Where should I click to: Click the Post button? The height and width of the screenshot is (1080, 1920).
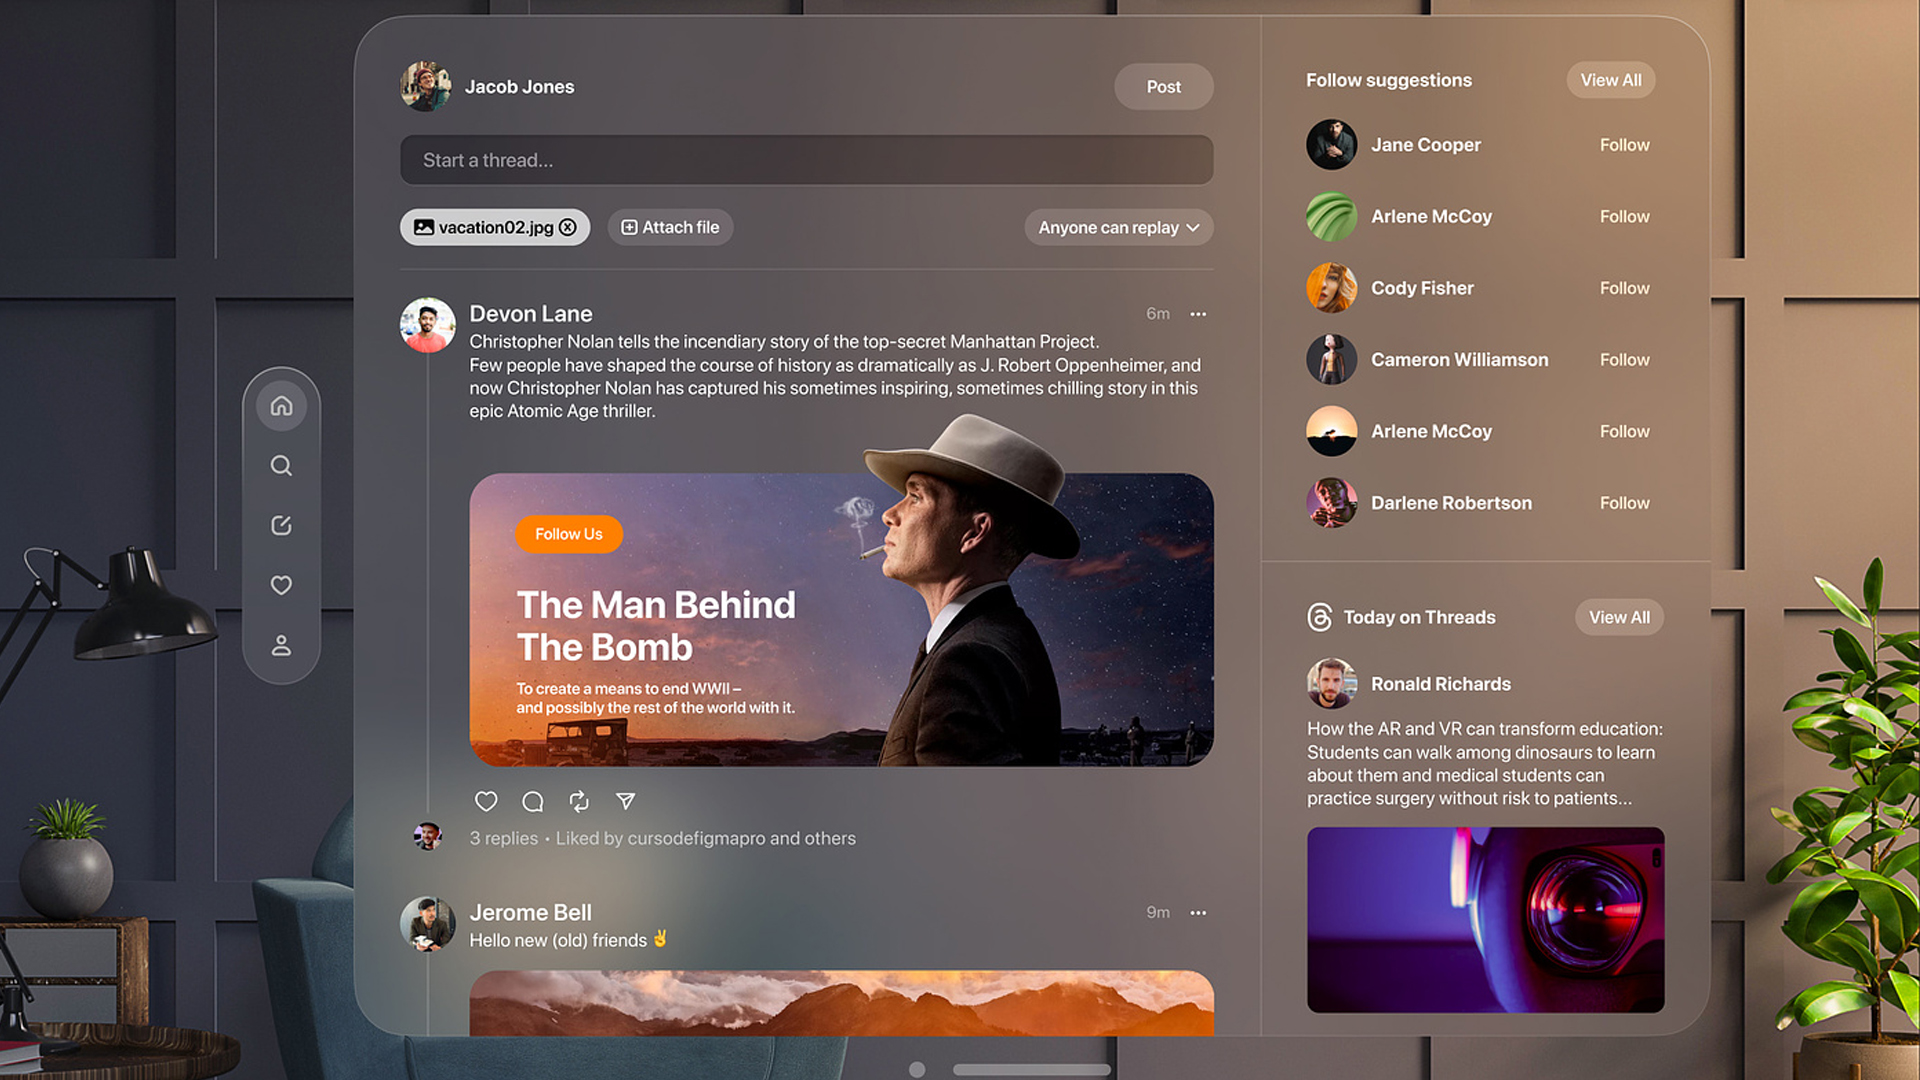[x=1163, y=87]
